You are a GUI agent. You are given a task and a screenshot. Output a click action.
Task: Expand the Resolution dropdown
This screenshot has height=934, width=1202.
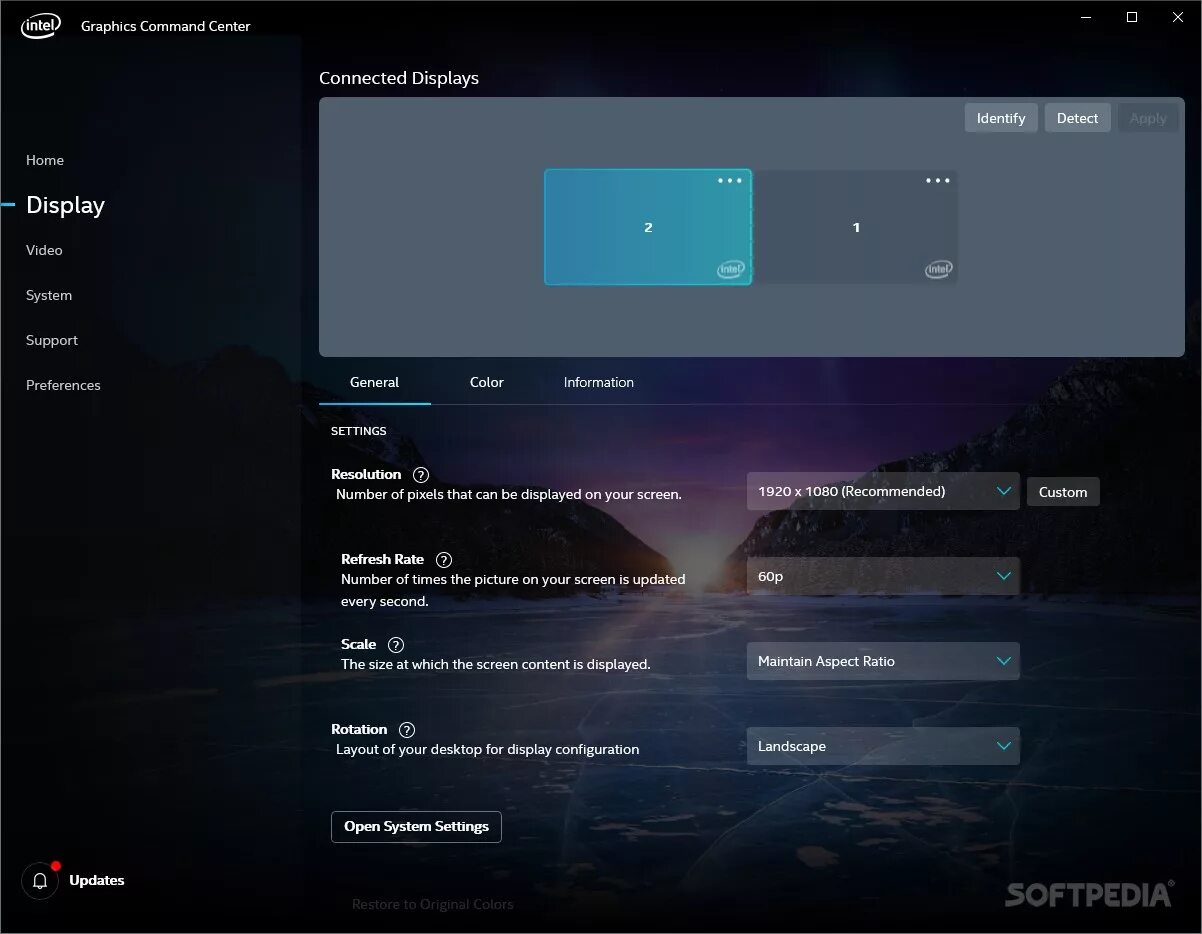point(883,491)
